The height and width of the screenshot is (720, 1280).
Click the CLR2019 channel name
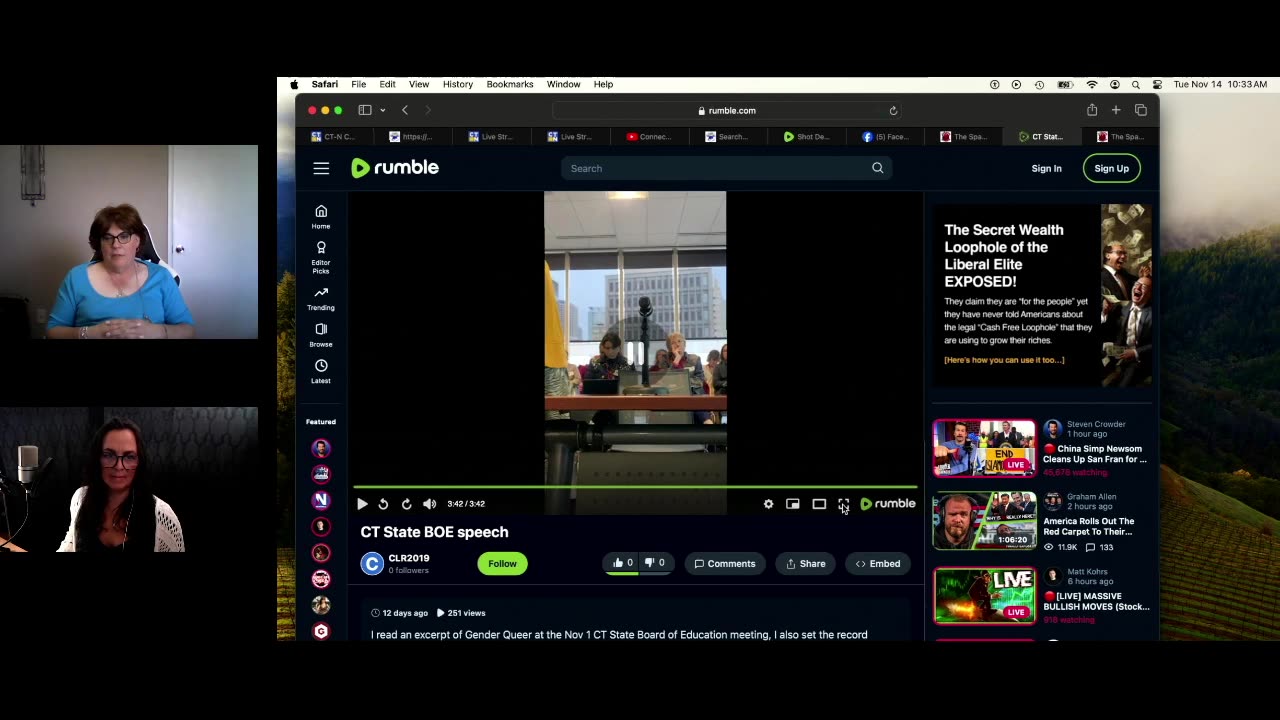pos(409,558)
